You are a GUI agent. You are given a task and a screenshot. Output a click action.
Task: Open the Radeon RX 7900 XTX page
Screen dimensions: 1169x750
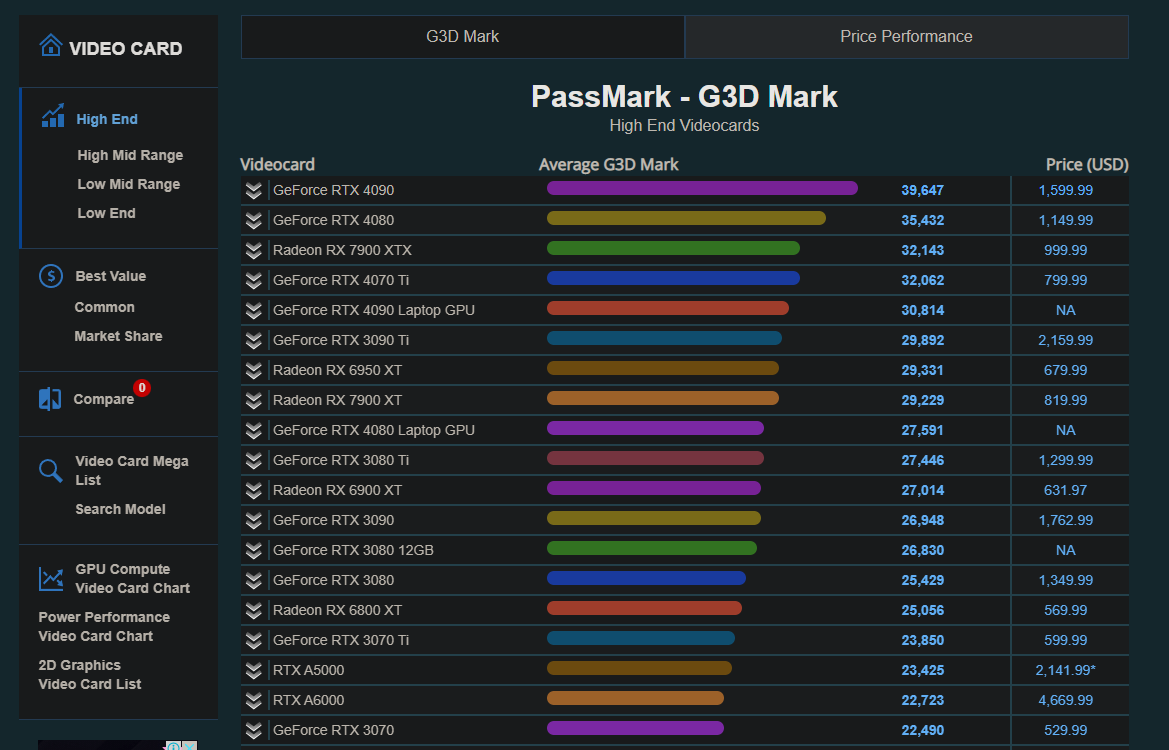tap(342, 250)
